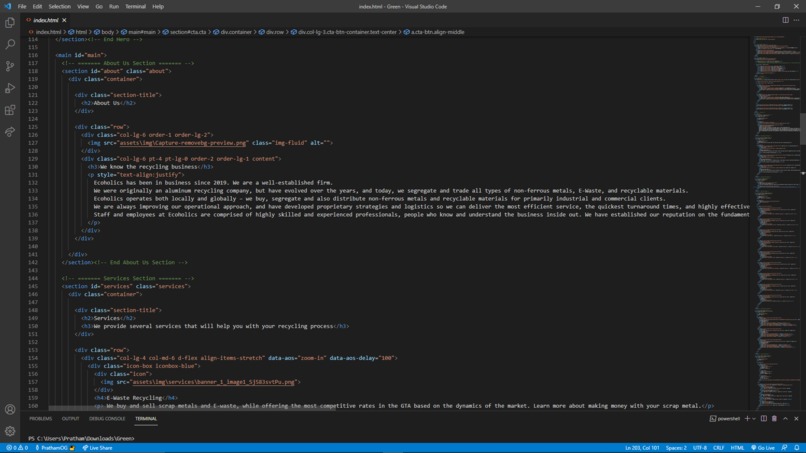
Task: Start Live Share from status bar
Action: coord(97,448)
